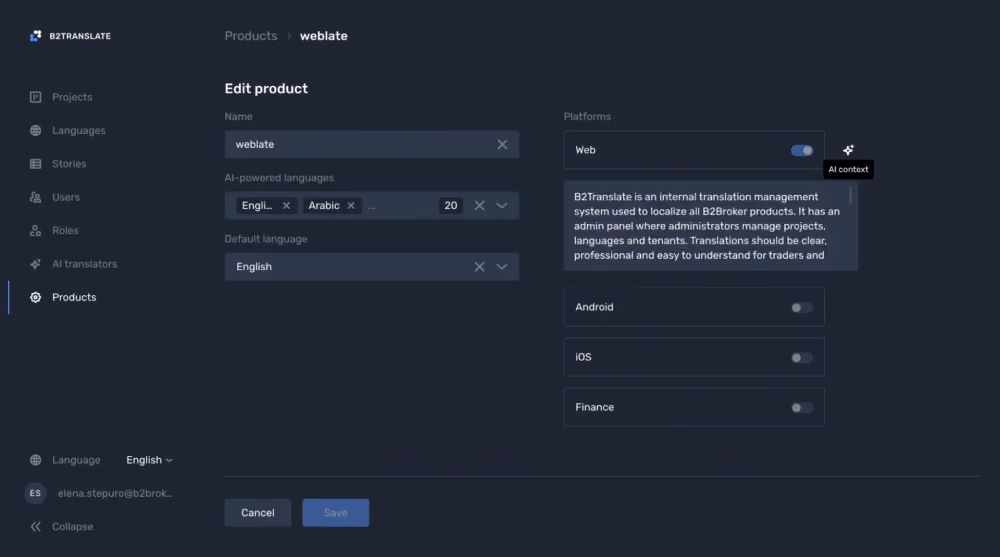
Task: Open the Projects icon in sidebar
Action: pos(36,97)
